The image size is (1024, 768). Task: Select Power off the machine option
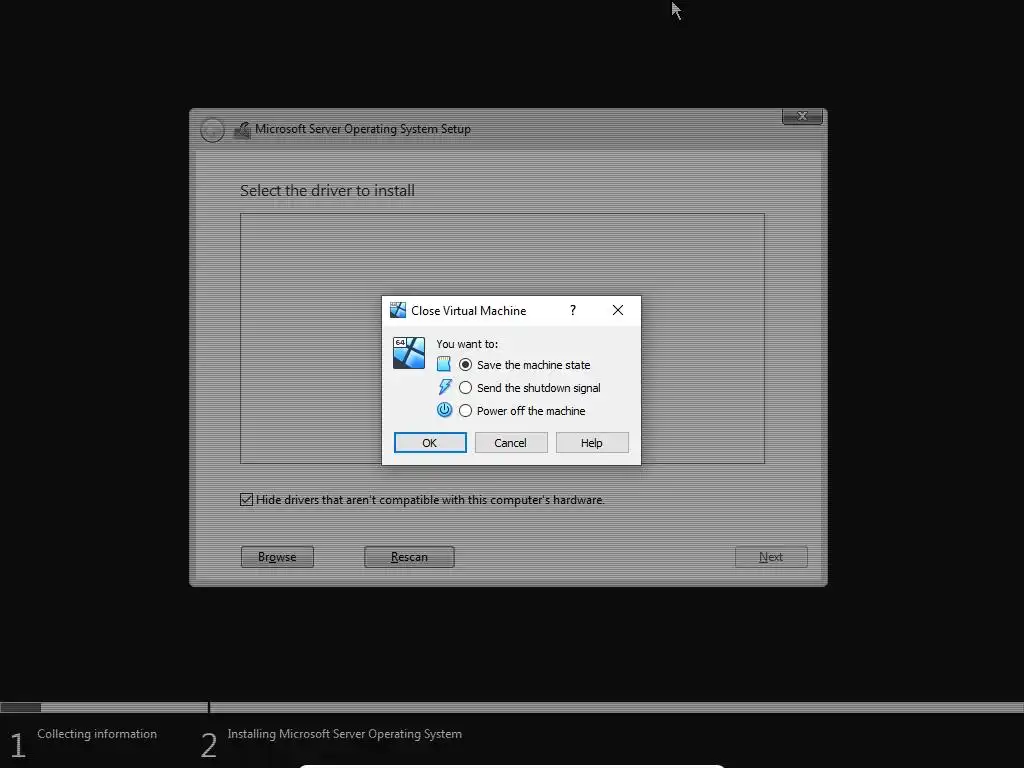tap(465, 411)
